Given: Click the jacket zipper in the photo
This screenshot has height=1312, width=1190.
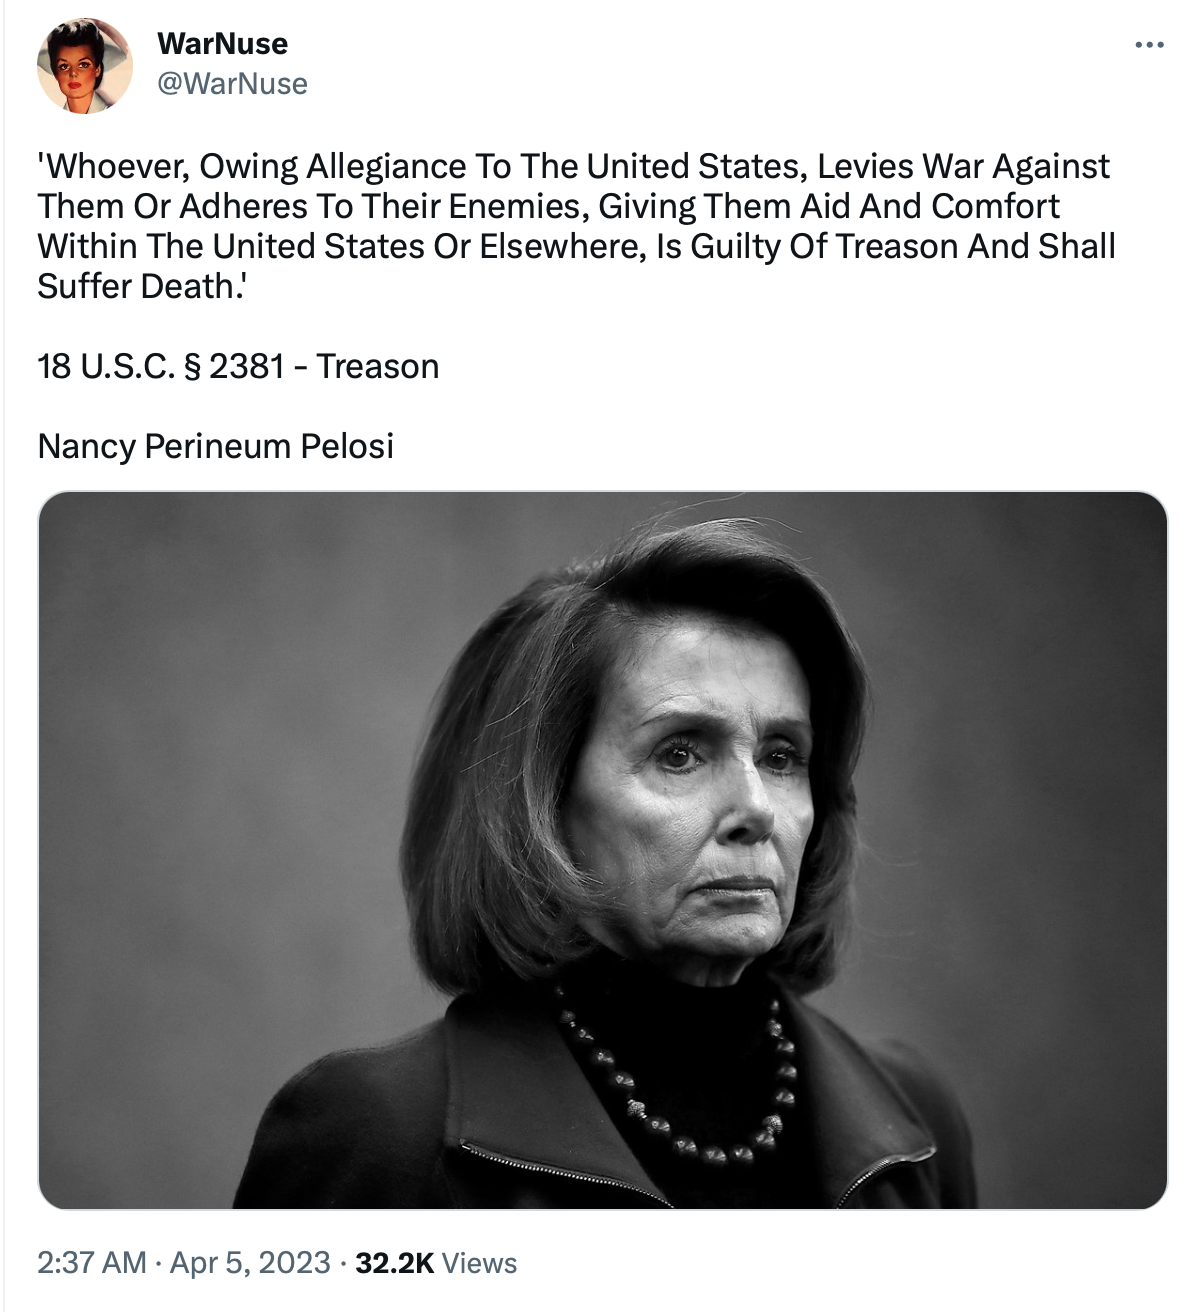Looking at the screenshot, I should [560, 1172].
